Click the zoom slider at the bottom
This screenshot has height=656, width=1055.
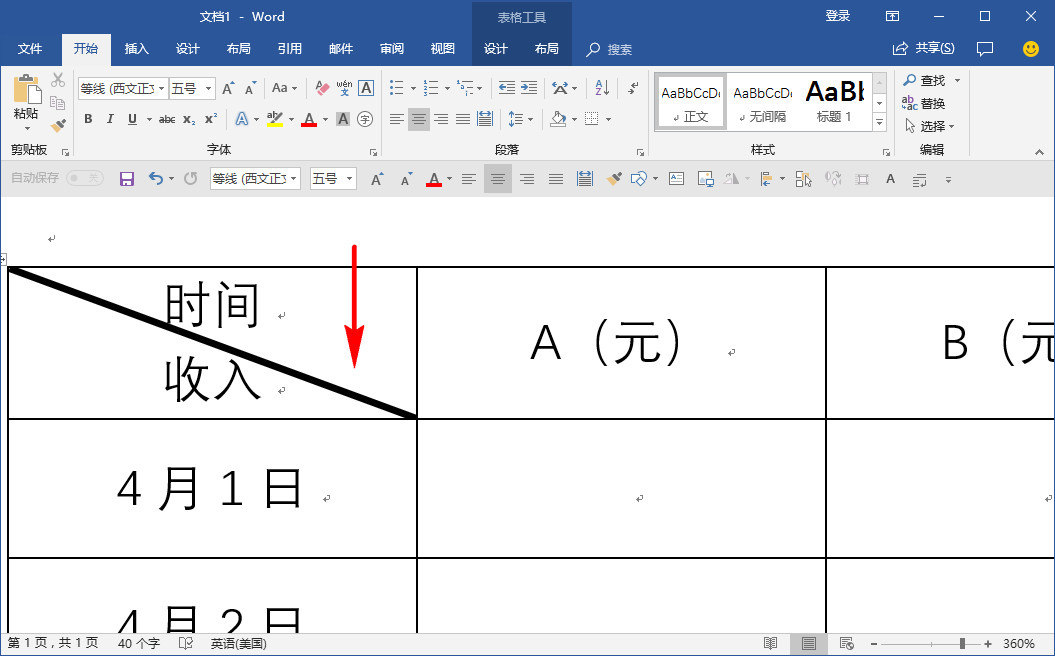click(x=960, y=643)
